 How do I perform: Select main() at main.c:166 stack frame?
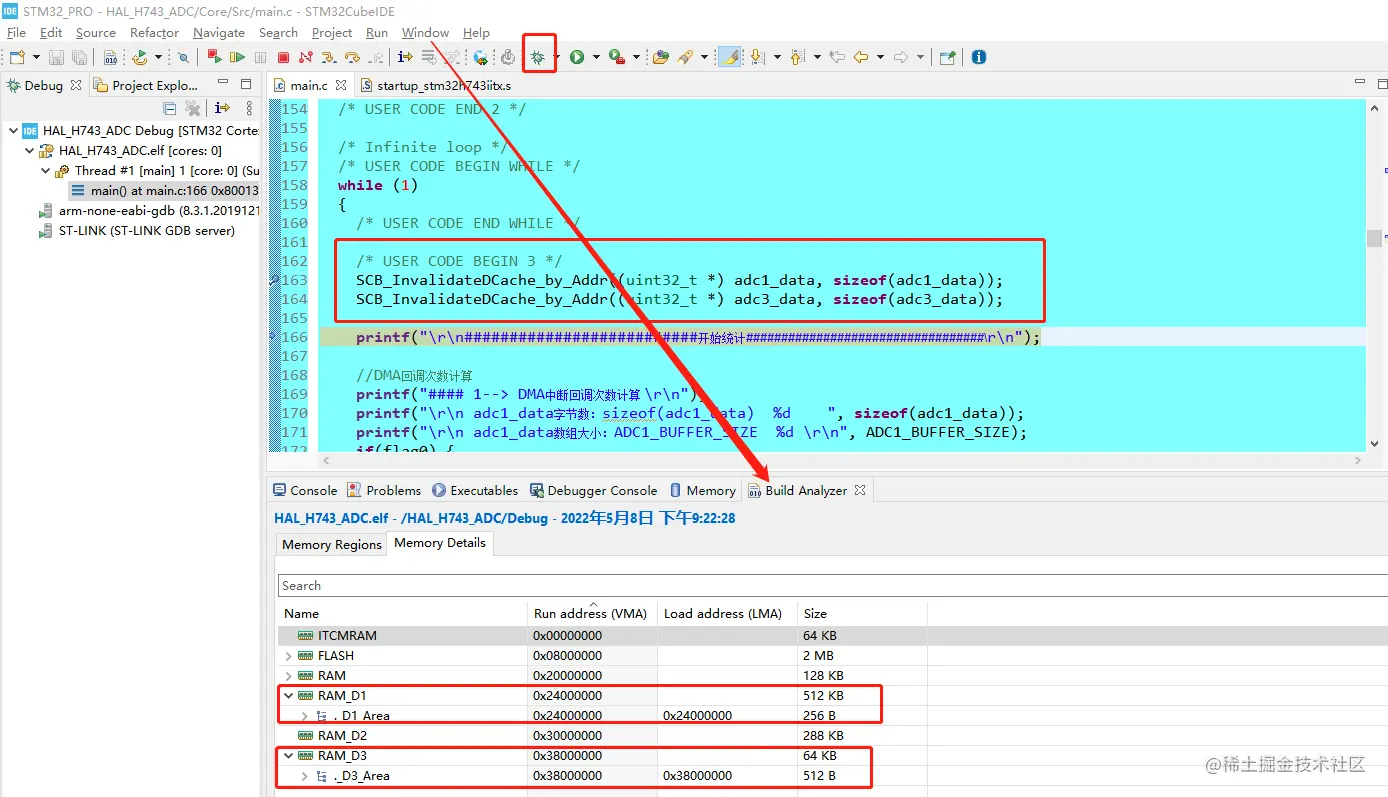tap(165, 191)
